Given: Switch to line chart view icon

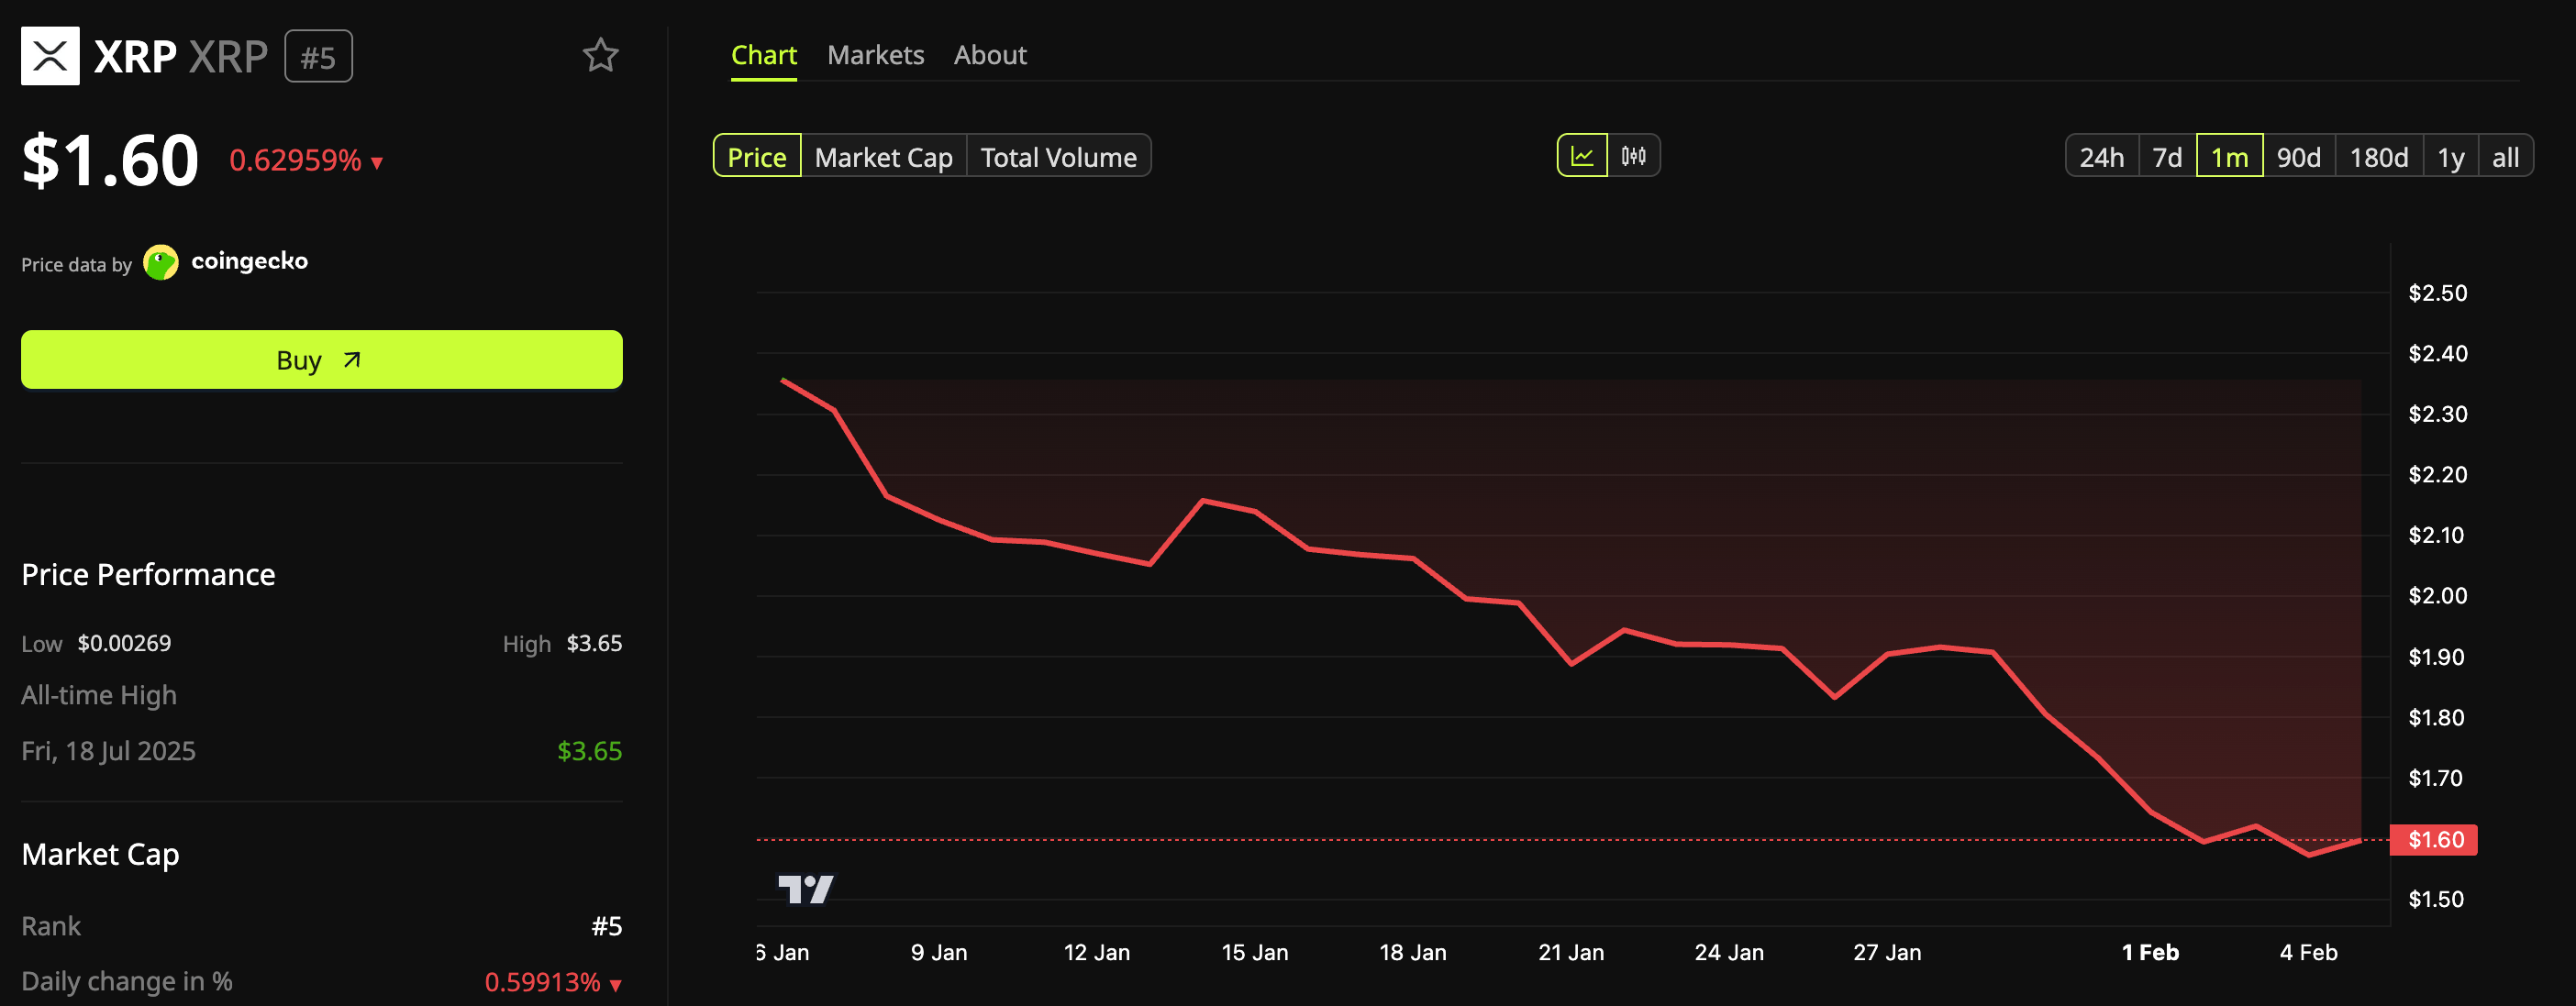Looking at the screenshot, I should pyautogui.click(x=1582, y=156).
